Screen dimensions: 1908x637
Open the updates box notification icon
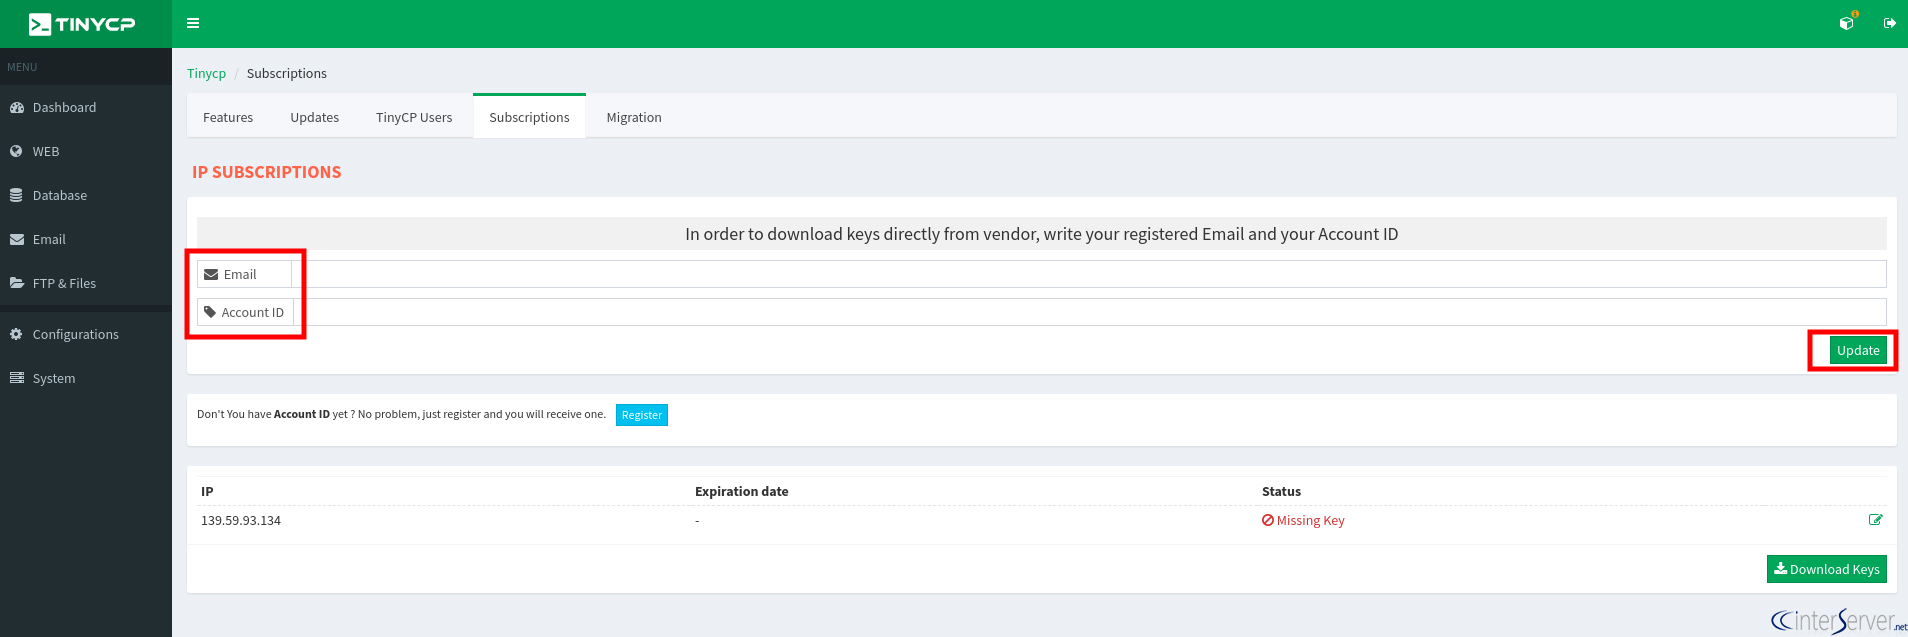coord(1847,22)
